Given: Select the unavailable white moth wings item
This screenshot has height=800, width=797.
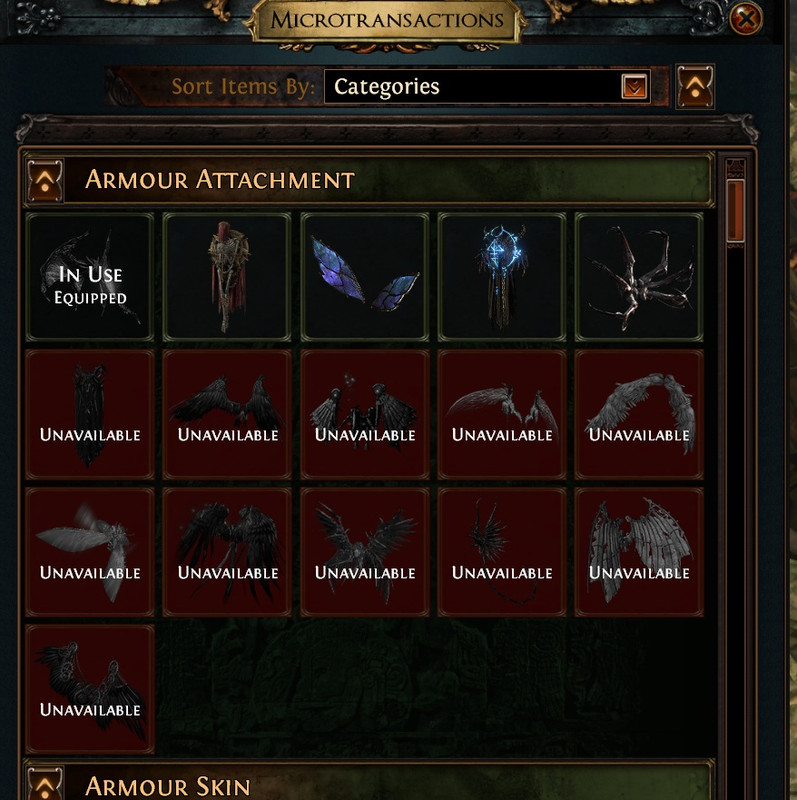Looking at the screenshot, I should click(90, 552).
